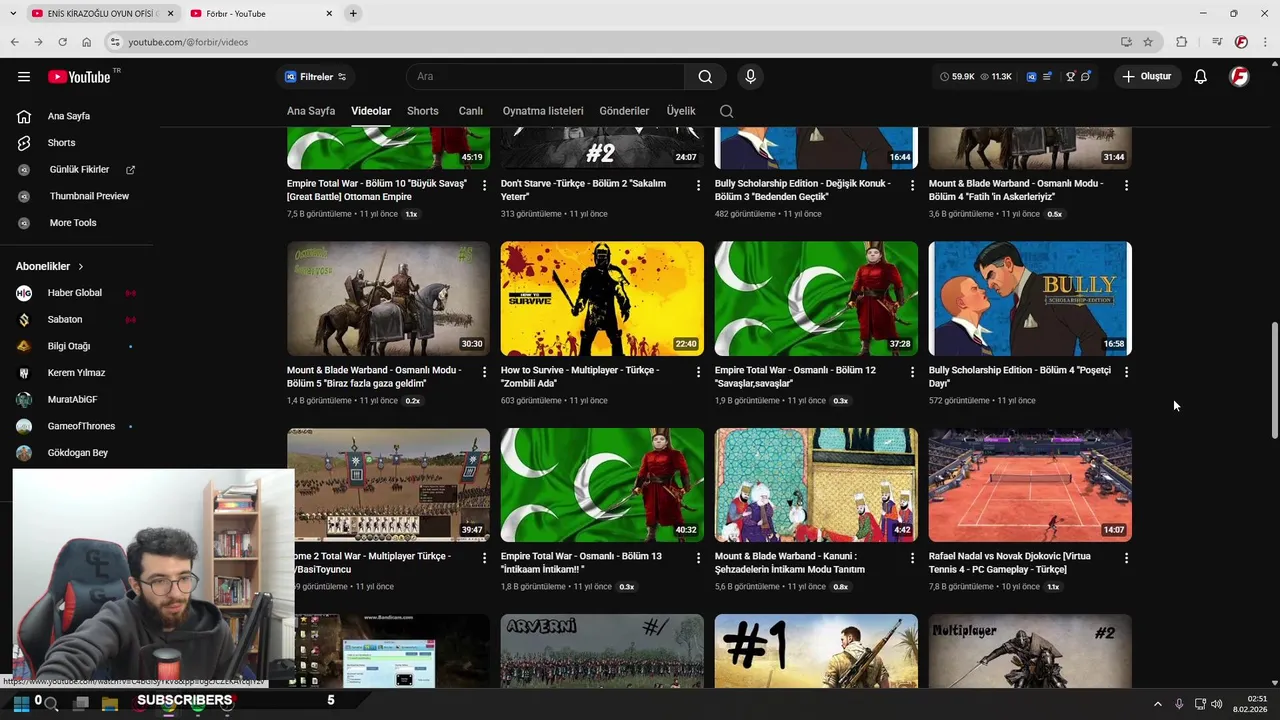Image resolution: width=1280 pixels, height=720 pixels.
Task: Open Chrome media control icon
Action: coord(1217,42)
